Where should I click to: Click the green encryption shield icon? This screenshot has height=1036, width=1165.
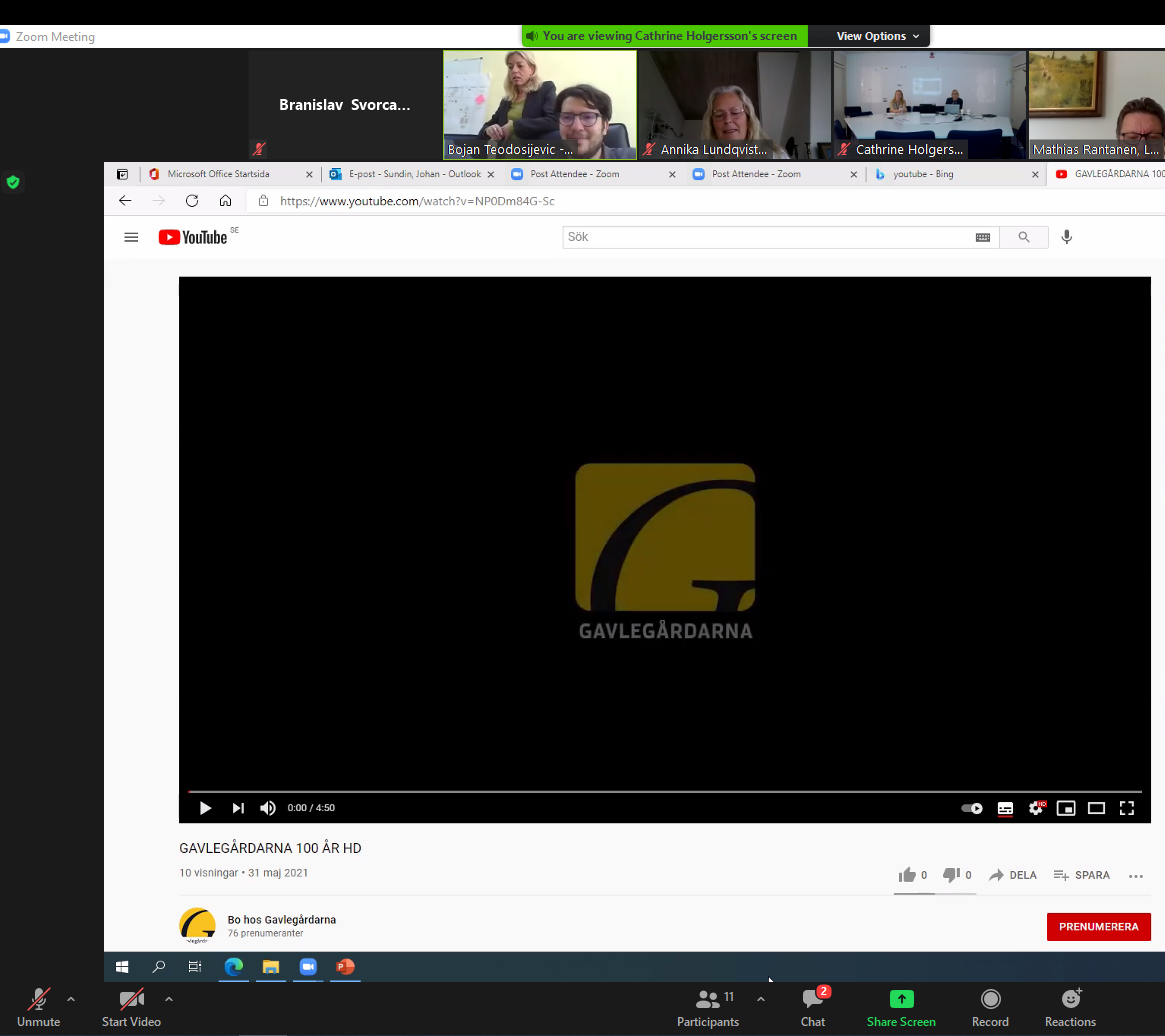click(13, 182)
